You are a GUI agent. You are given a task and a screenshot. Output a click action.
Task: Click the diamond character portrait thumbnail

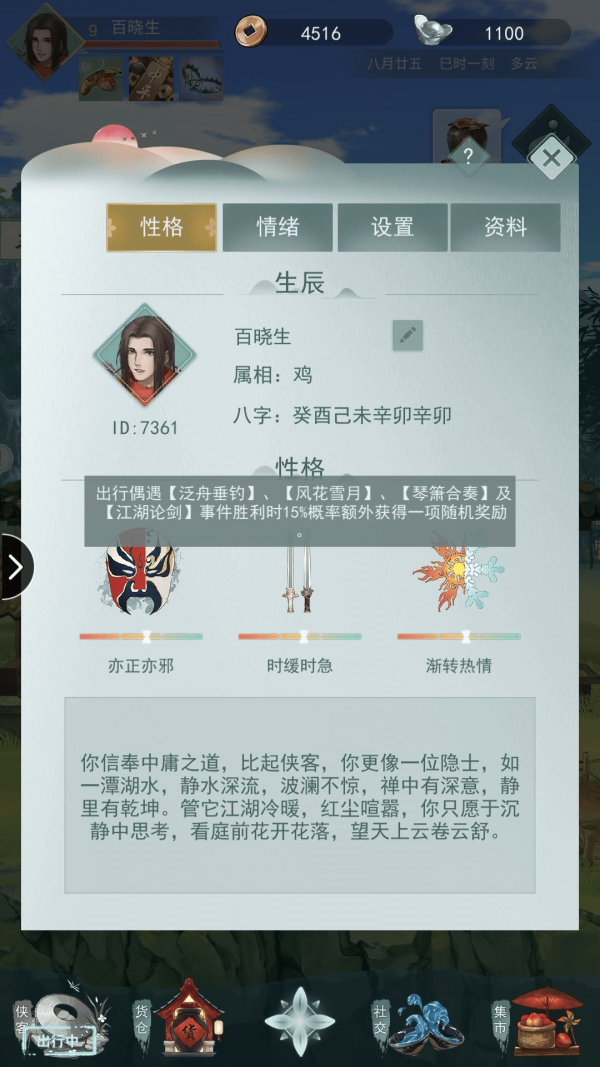tap(144, 355)
